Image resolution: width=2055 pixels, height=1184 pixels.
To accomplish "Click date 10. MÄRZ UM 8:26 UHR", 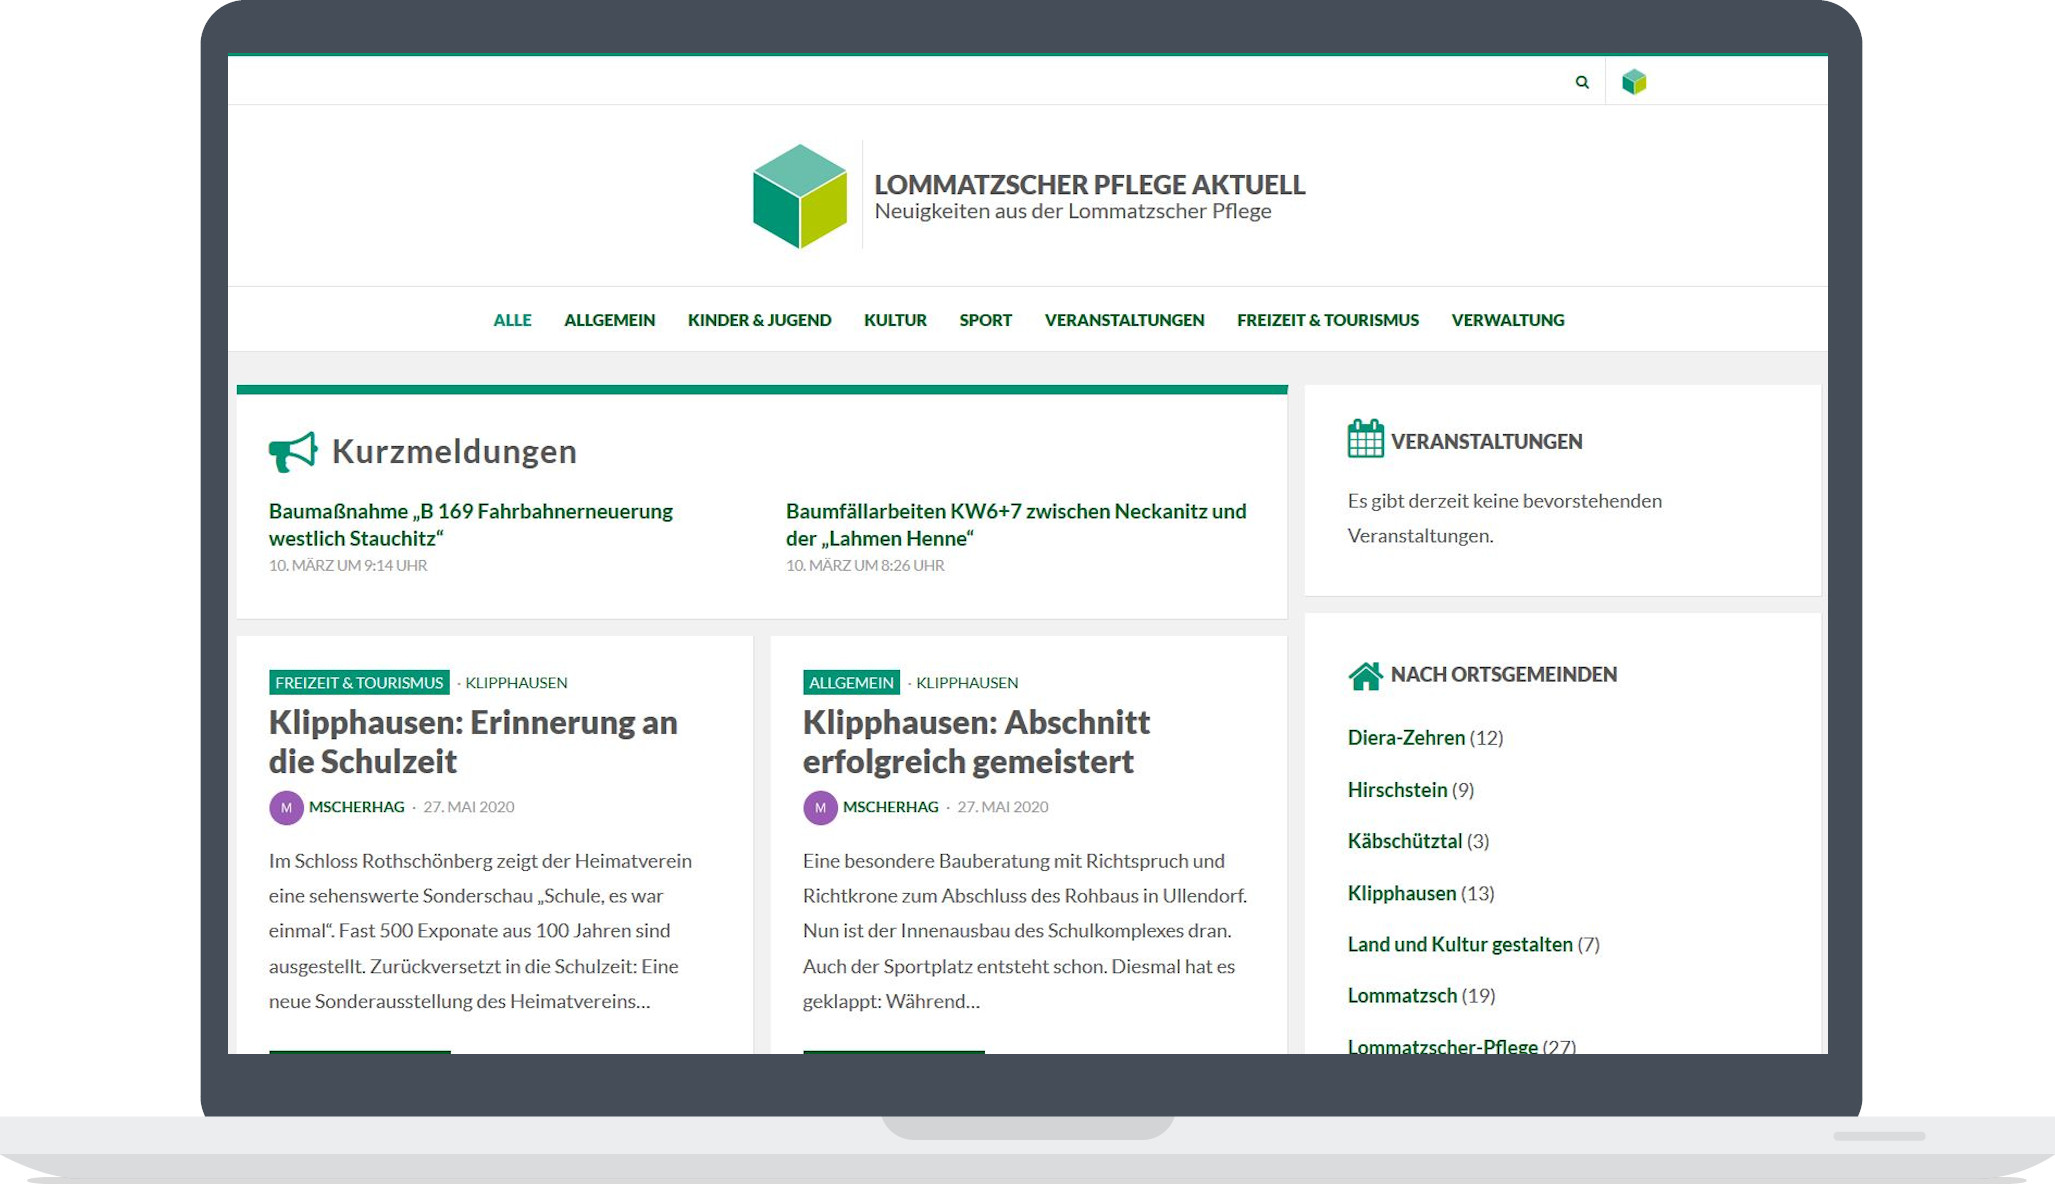I will [865, 566].
